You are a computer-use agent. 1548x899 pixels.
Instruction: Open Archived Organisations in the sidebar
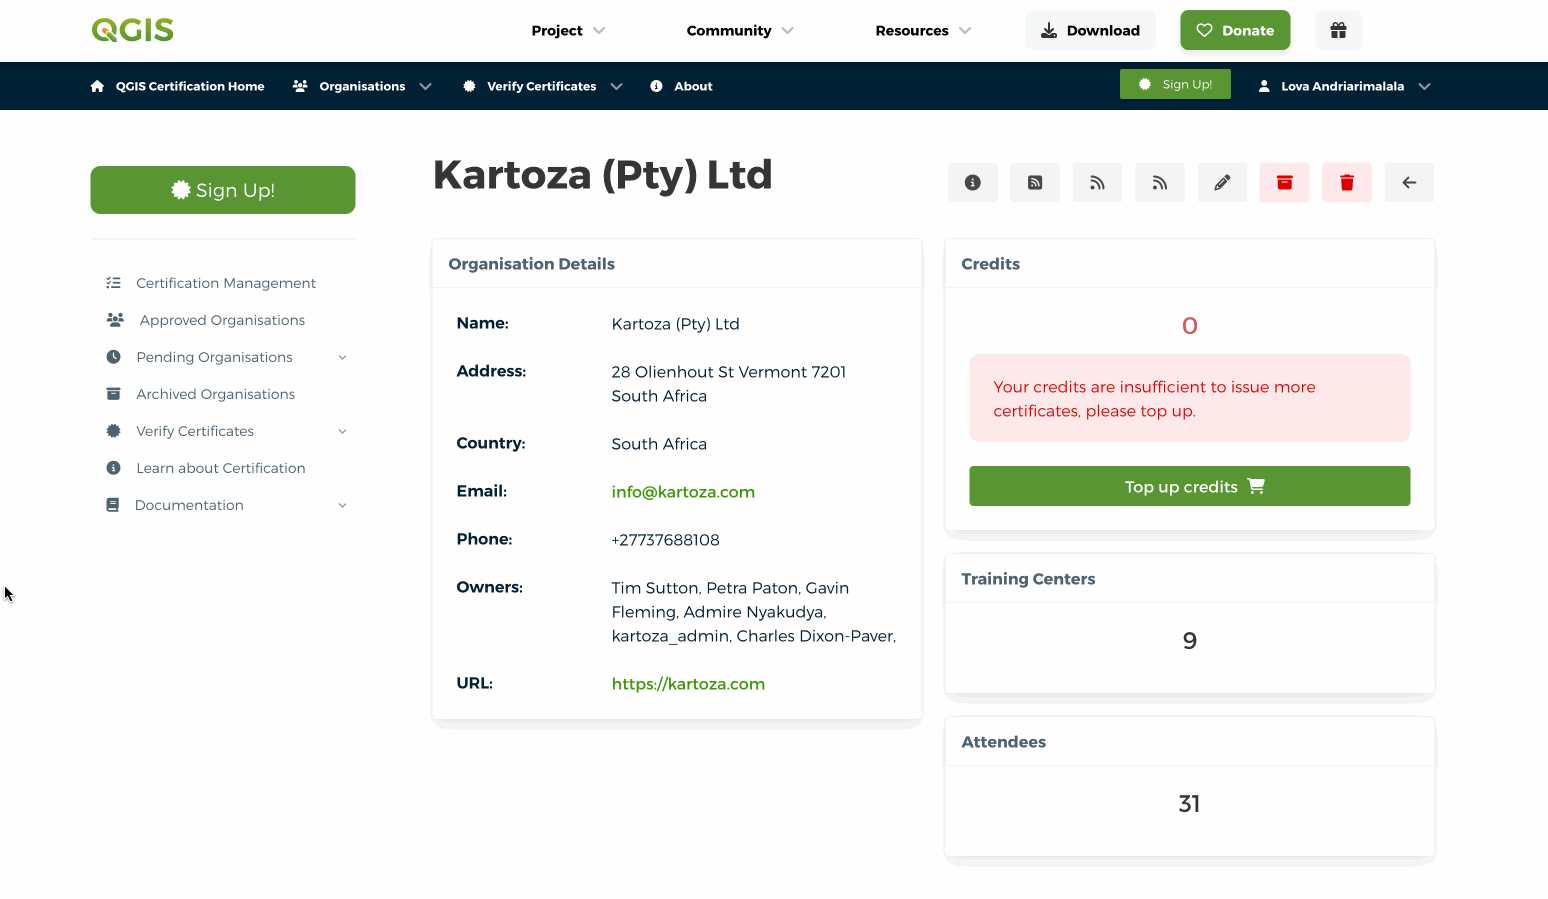(216, 394)
